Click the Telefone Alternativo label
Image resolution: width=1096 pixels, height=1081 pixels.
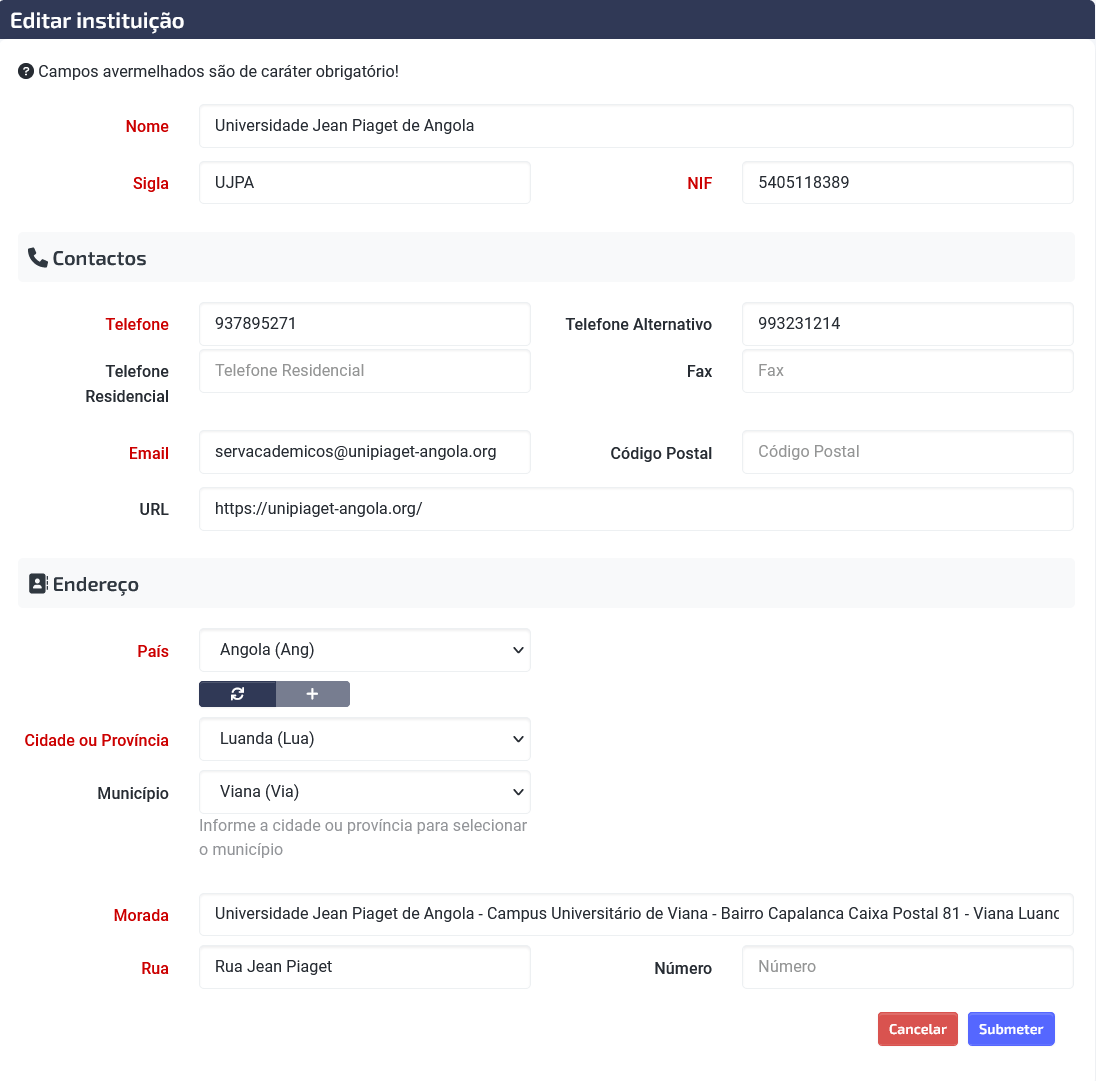pos(639,324)
